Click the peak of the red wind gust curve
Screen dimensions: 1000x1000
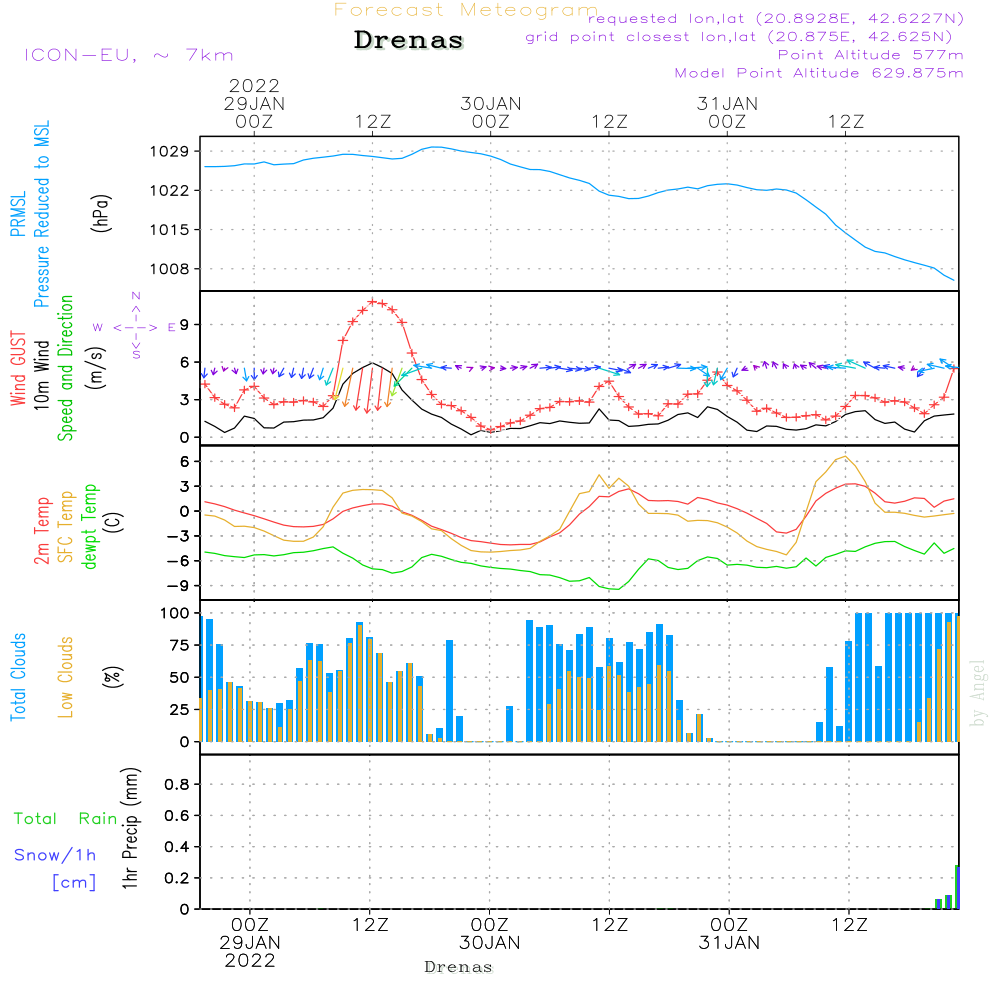[373, 301]
